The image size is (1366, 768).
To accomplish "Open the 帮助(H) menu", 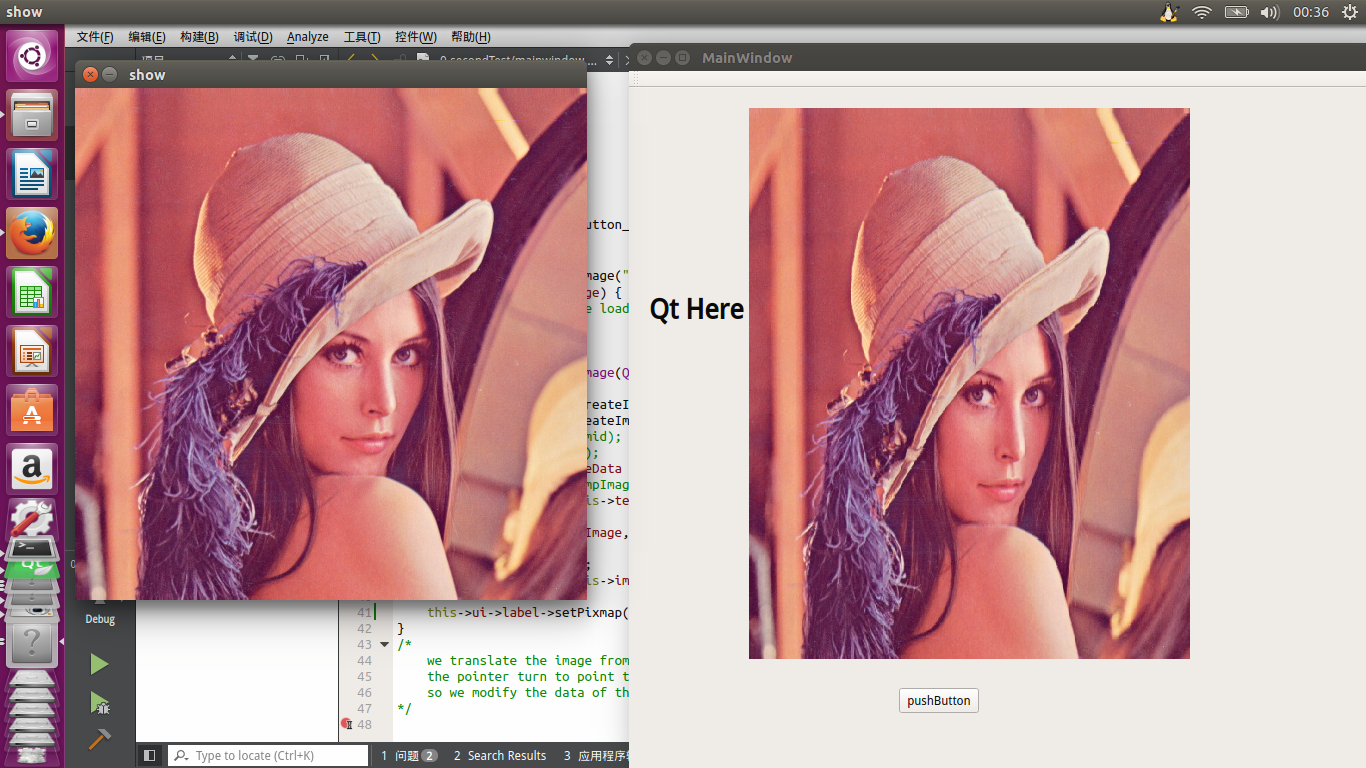I will click(x=471, y=37).
